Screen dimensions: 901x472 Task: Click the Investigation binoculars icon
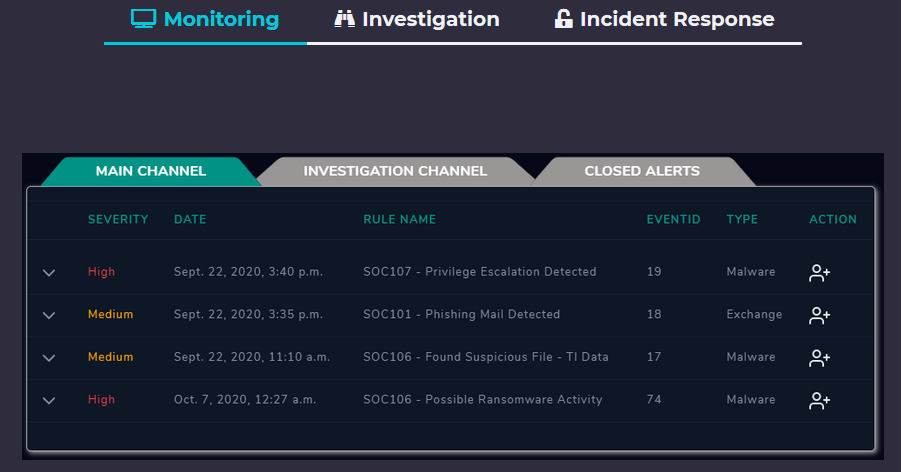pyautogui.click(x=345, y=19)
